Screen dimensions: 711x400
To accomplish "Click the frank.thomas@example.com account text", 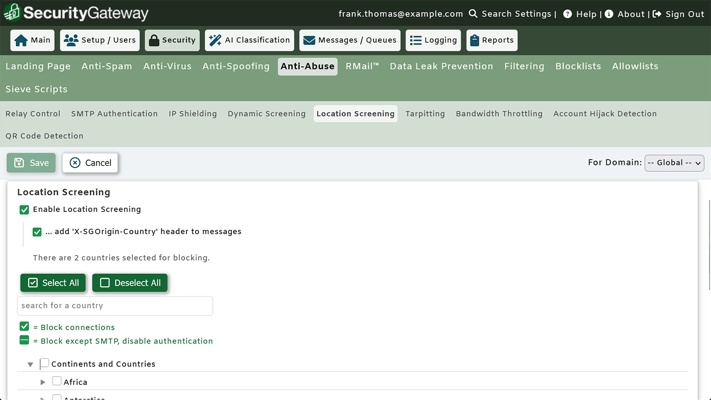I will [x=401, y=14].
